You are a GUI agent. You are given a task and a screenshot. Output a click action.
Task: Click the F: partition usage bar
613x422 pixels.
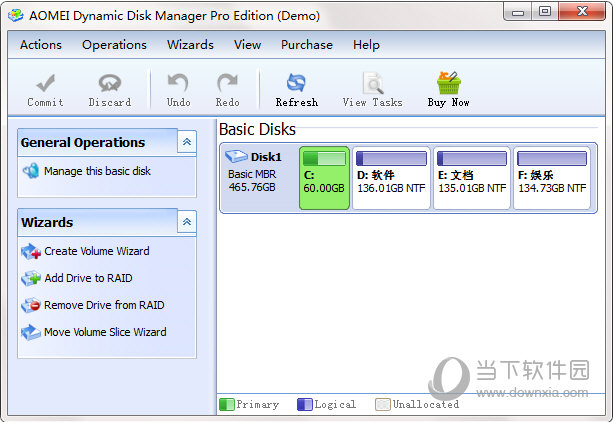tap(552, 158)
